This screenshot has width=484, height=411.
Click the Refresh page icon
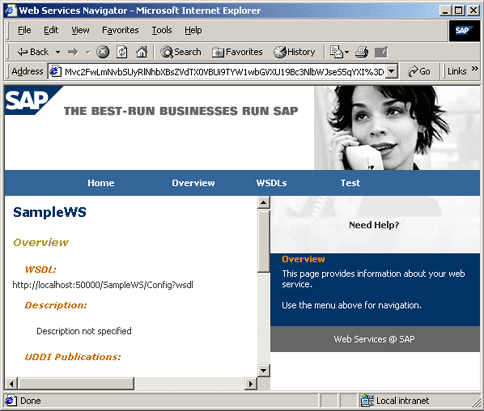pyautogui.click(x=122, y=52)
